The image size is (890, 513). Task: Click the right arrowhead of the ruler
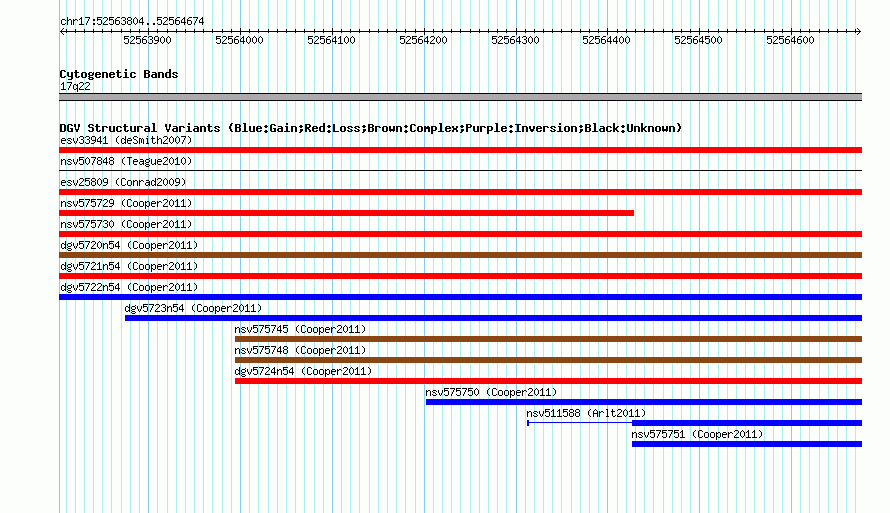[859, 31]
